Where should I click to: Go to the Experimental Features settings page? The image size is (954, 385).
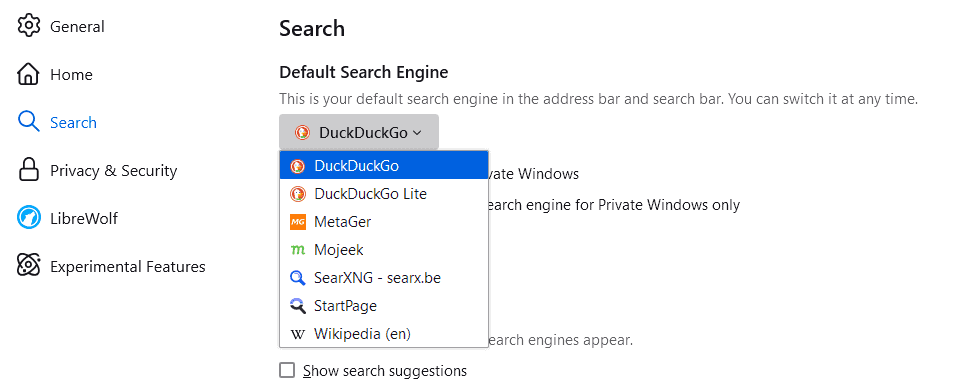111,266
